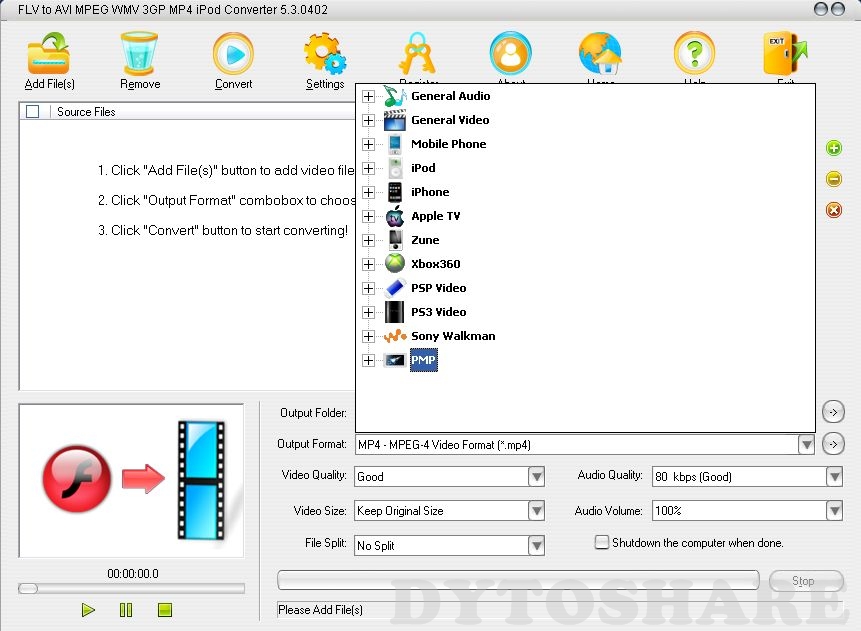Expand the PMP tree node
This screenshot has height=631, width=861.
[x=368, y=360]
